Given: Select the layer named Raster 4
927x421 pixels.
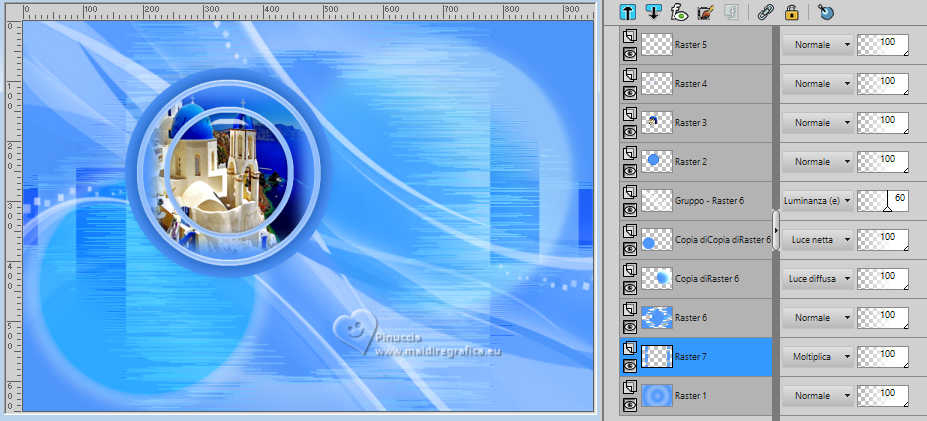Looking at the screenshot, I should coord(691,83).
